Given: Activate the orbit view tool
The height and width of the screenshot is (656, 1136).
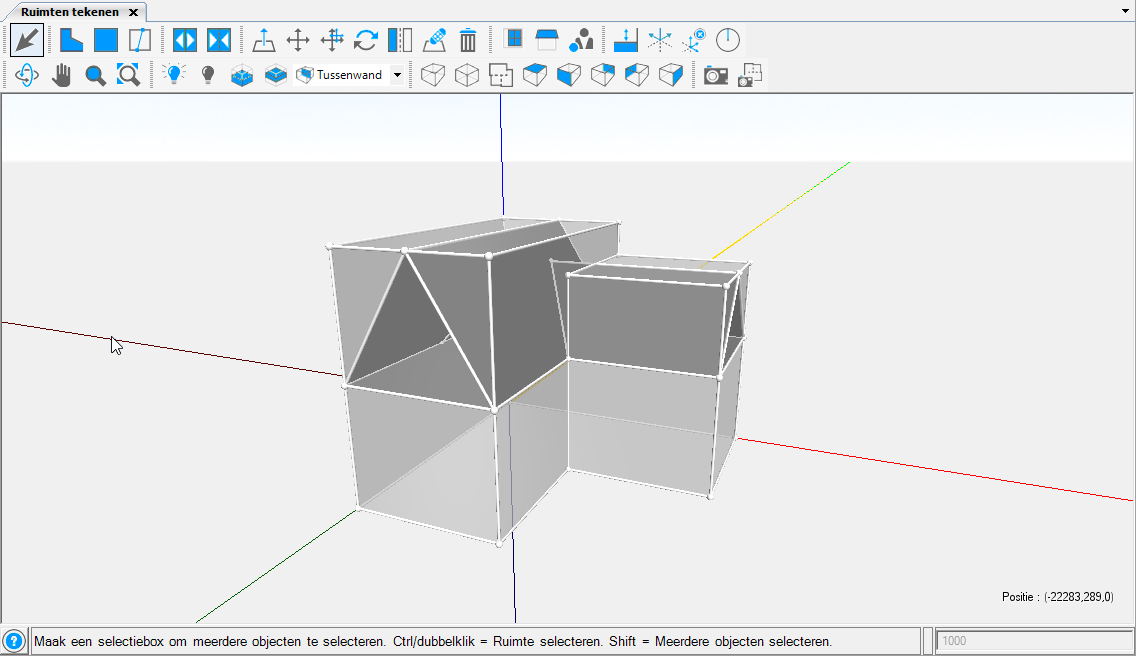Looking at the screenshot, I should pos(27,75).
